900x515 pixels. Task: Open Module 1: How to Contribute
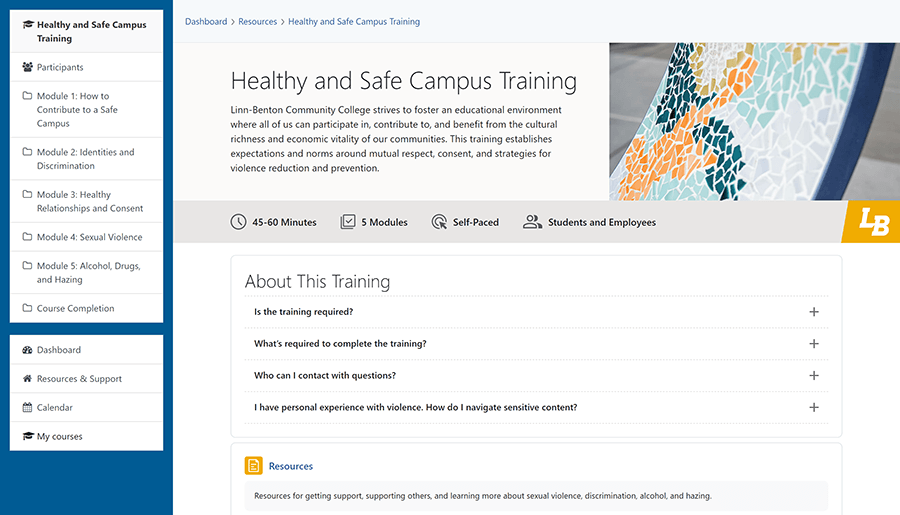86,109
